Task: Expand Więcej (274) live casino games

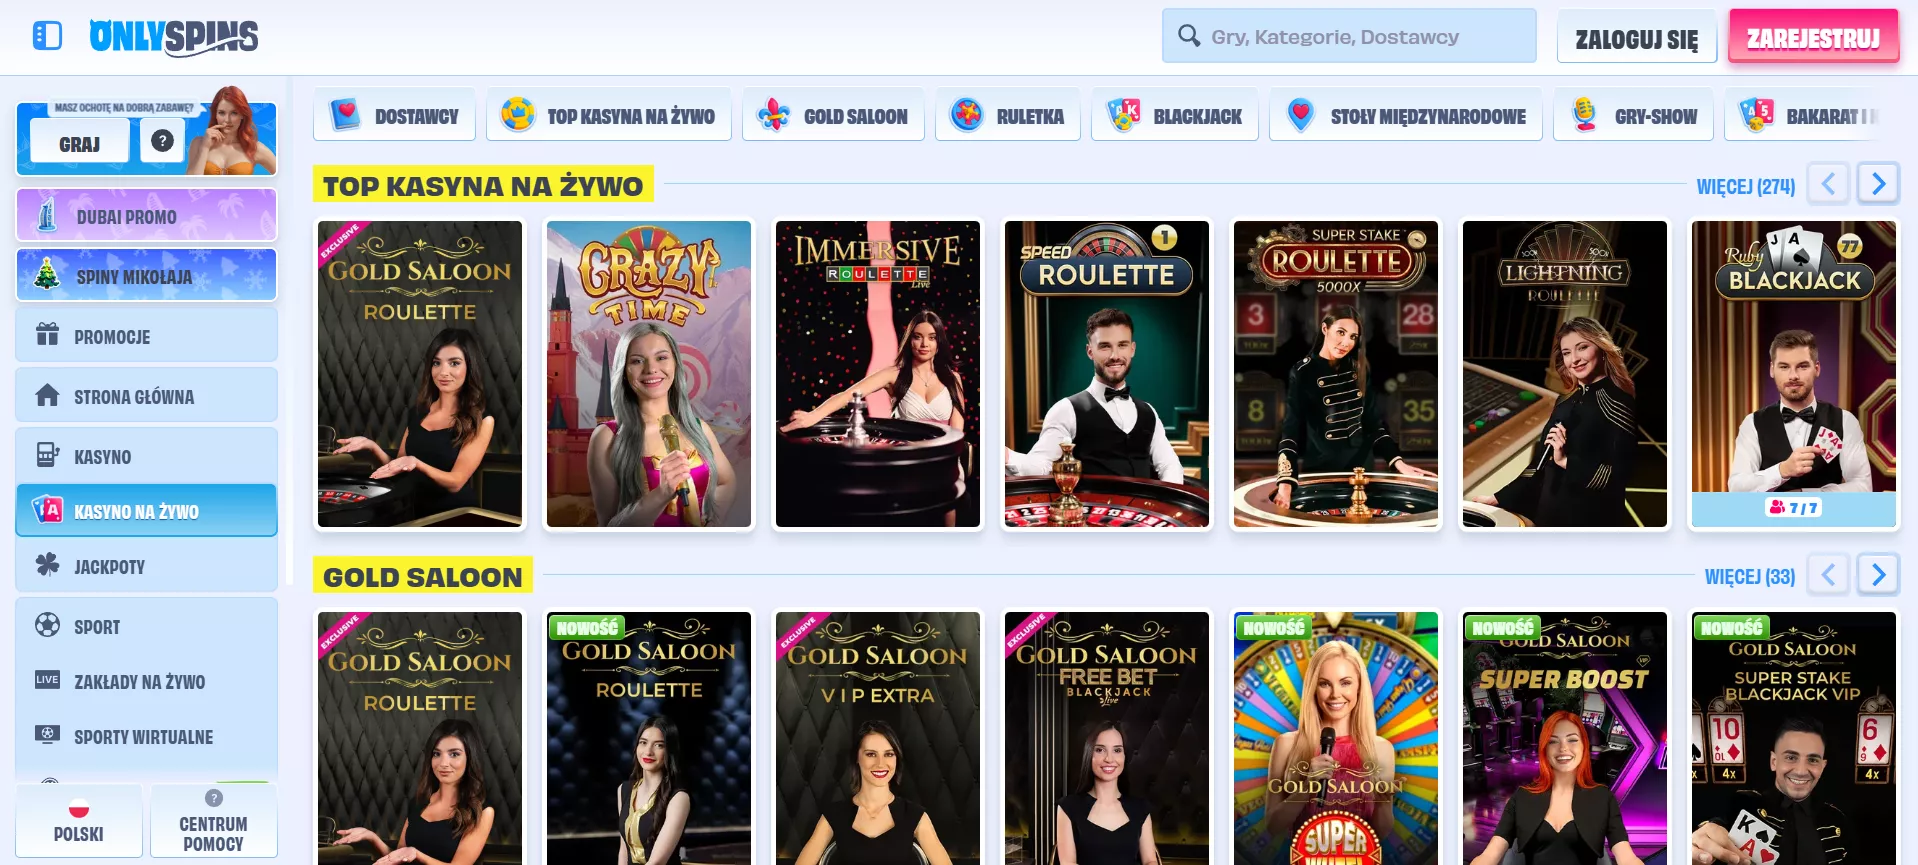Action: (1745, 187)
